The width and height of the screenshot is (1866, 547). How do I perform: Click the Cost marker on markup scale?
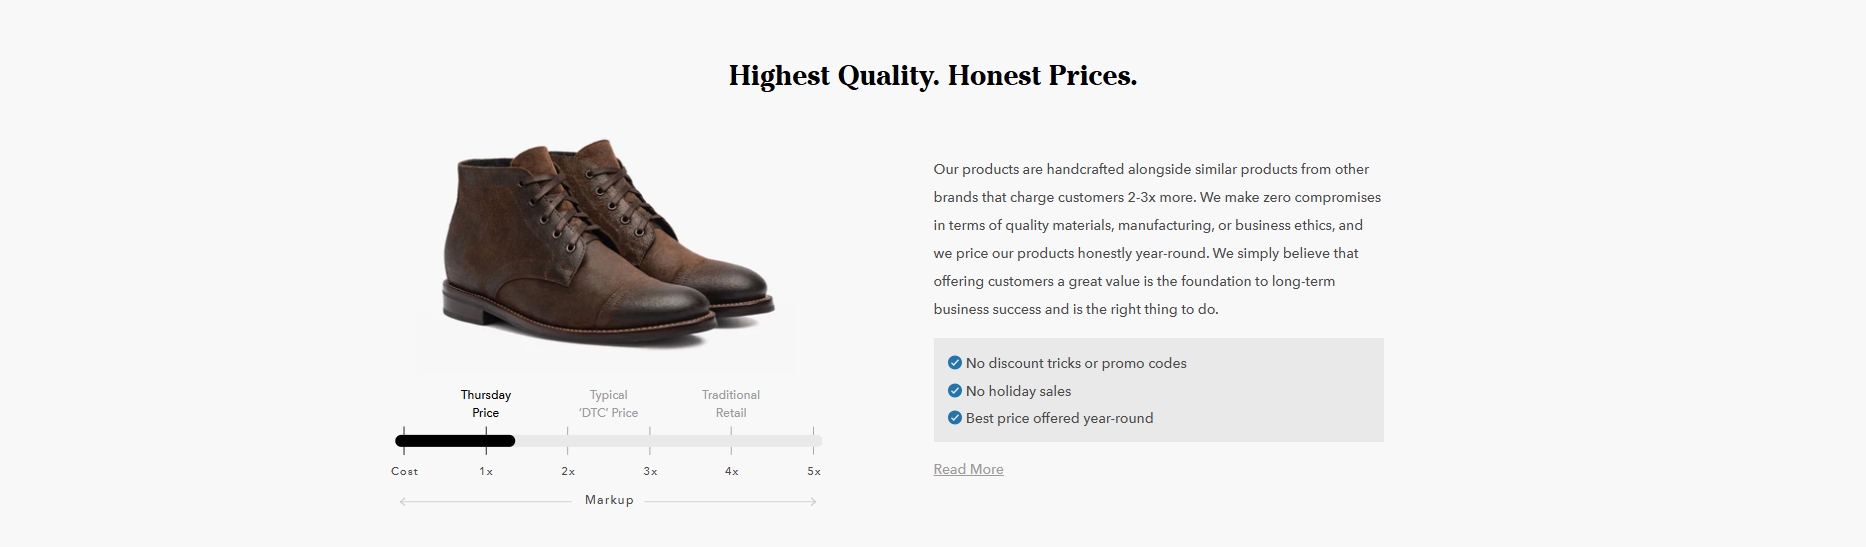tap(405, 471)
